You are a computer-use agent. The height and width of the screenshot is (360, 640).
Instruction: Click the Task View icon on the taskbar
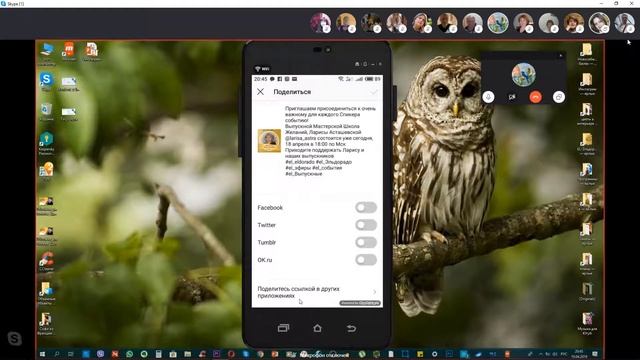(71, 354)
